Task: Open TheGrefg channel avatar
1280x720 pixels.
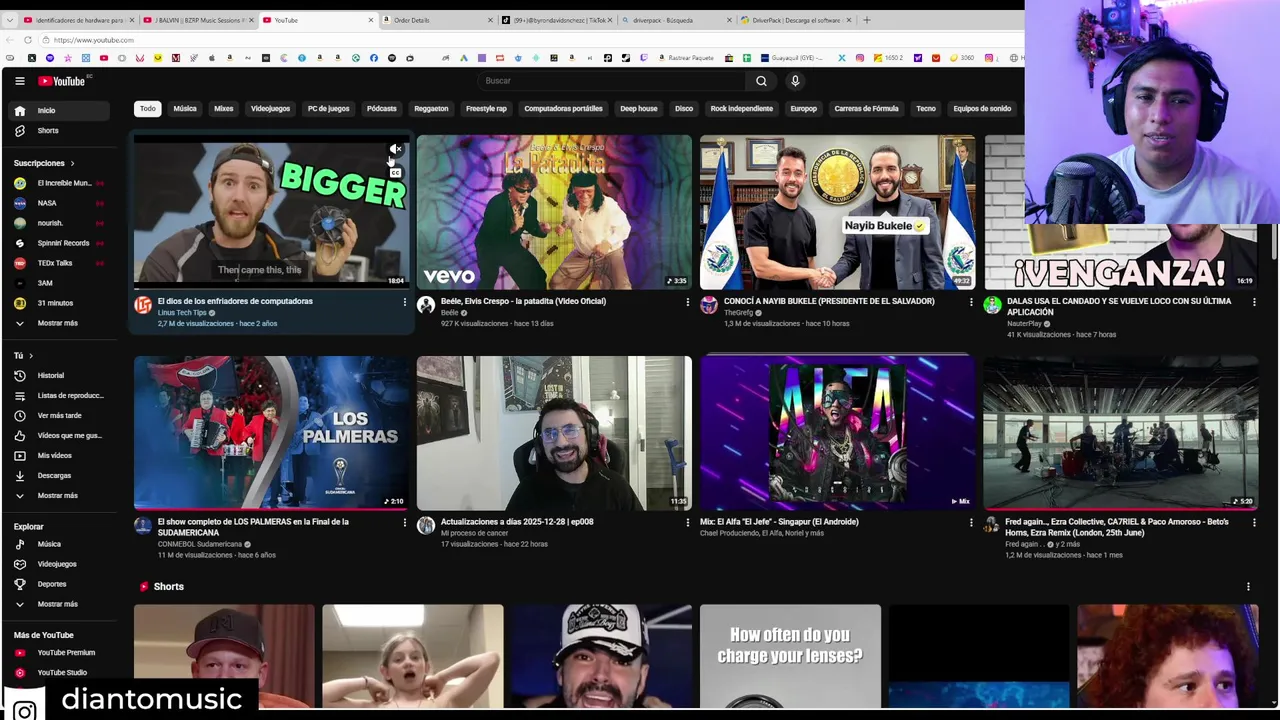Action: point(709,305)
